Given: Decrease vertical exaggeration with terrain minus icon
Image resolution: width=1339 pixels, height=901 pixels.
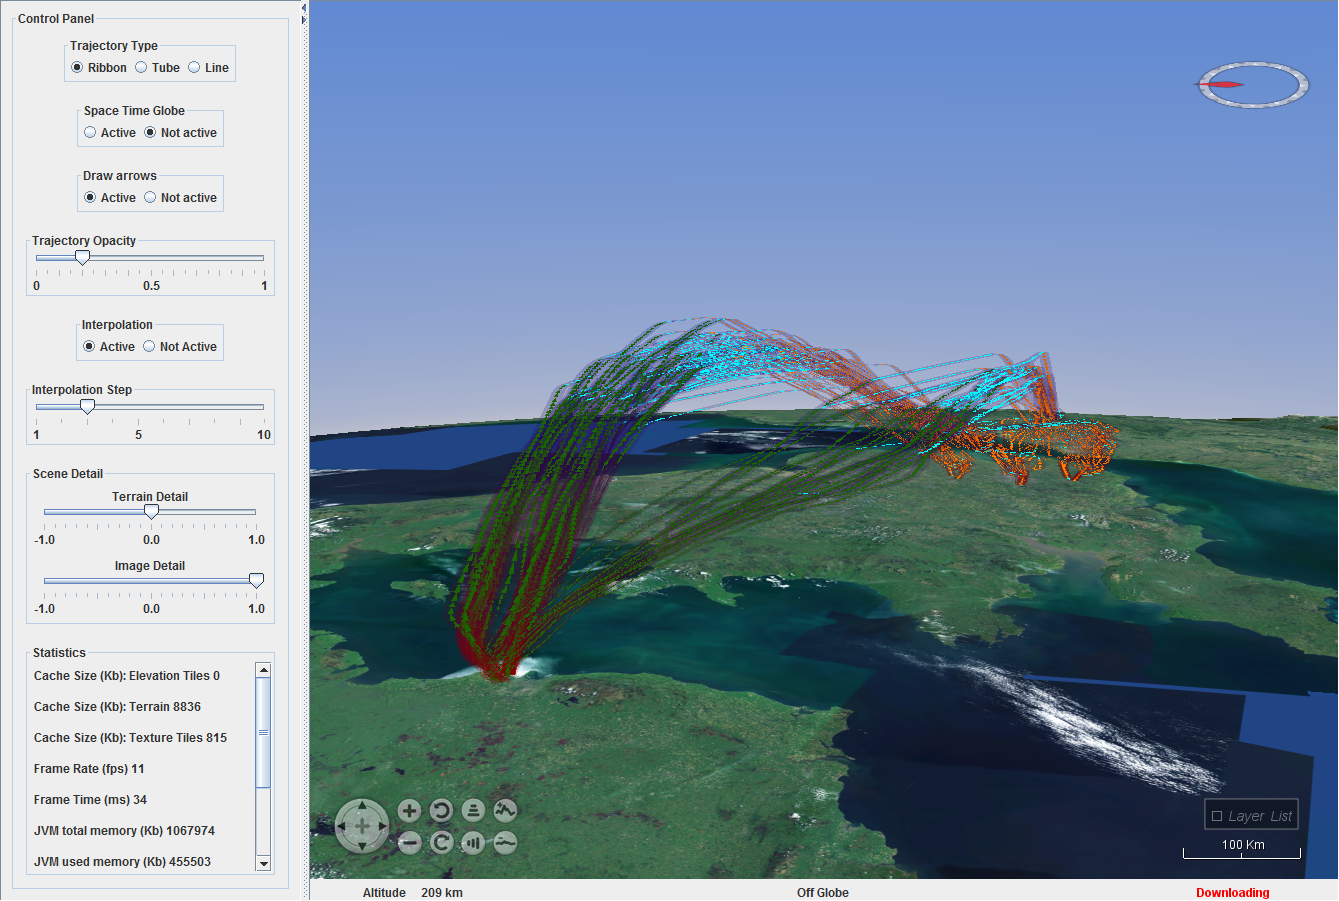Looking at the screenshot, I should [x=505, y=843].
